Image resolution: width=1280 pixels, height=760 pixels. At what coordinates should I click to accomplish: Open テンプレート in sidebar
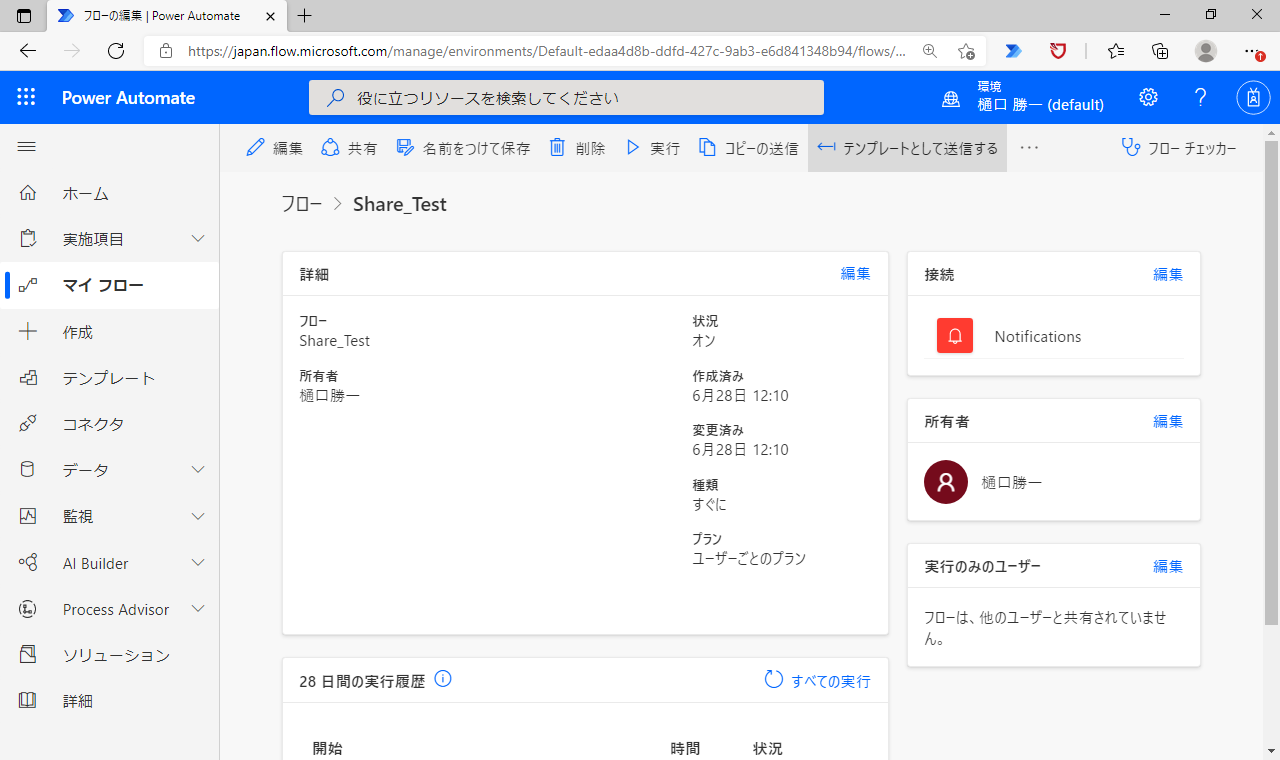pos(110,378)
